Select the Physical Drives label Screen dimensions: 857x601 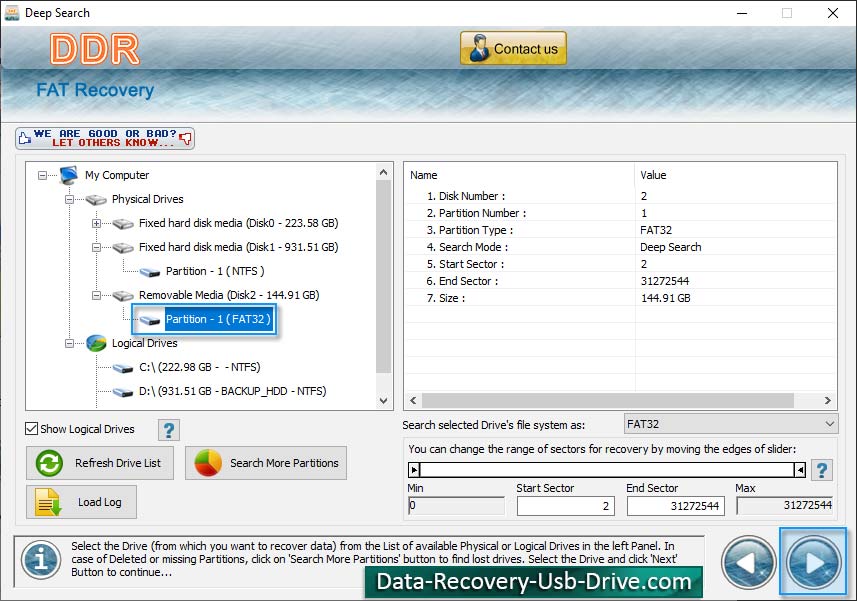148,199
